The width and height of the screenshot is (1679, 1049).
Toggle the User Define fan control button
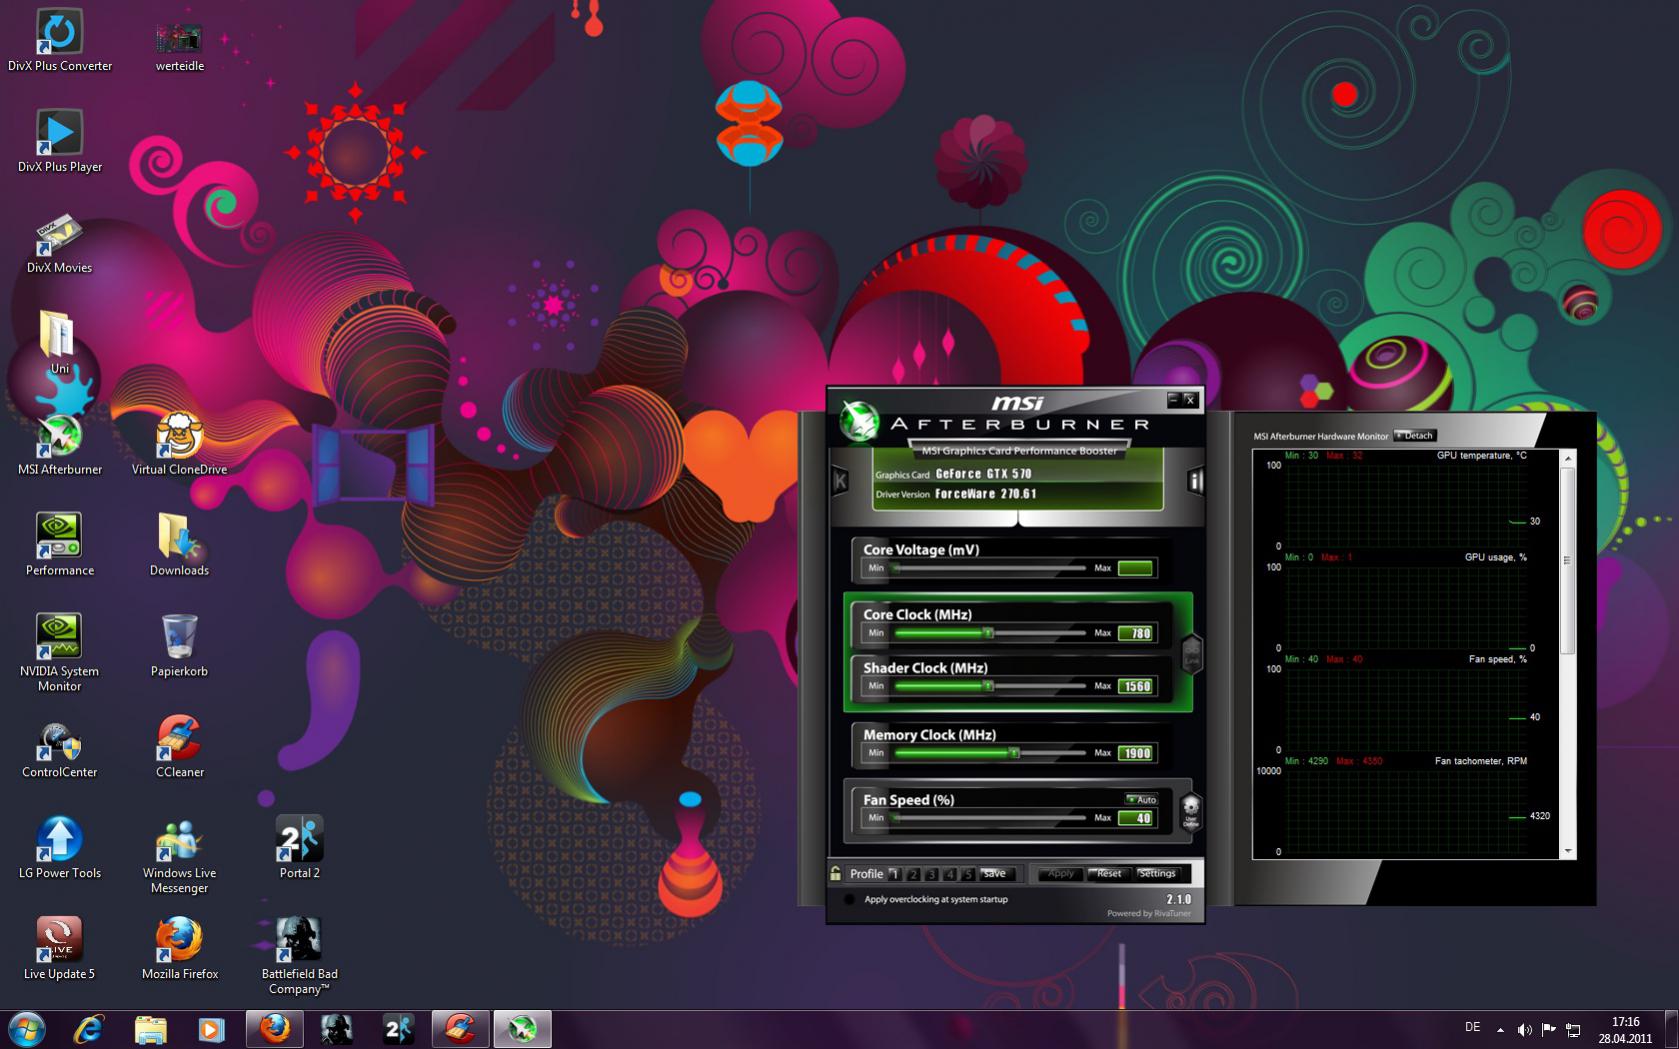(x=1190, y=811)
